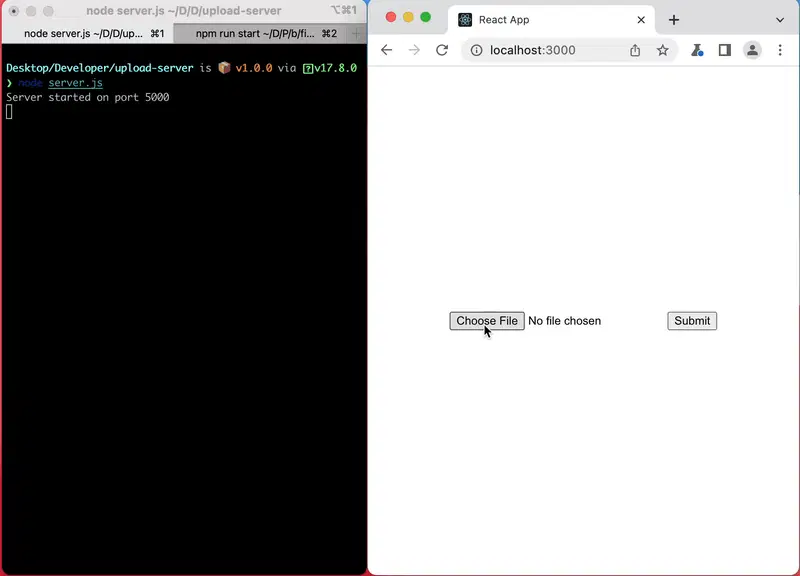Click the v1.0.0 package version text
The image size is (800, 576).
pyautogui.click(x=254, y=68)
